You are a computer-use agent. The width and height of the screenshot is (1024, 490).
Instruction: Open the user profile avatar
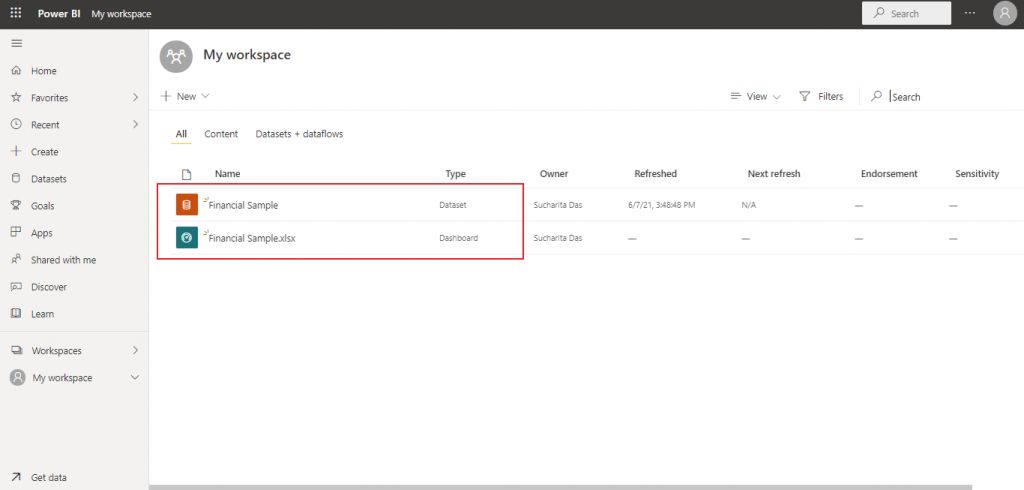[1004, 13]
